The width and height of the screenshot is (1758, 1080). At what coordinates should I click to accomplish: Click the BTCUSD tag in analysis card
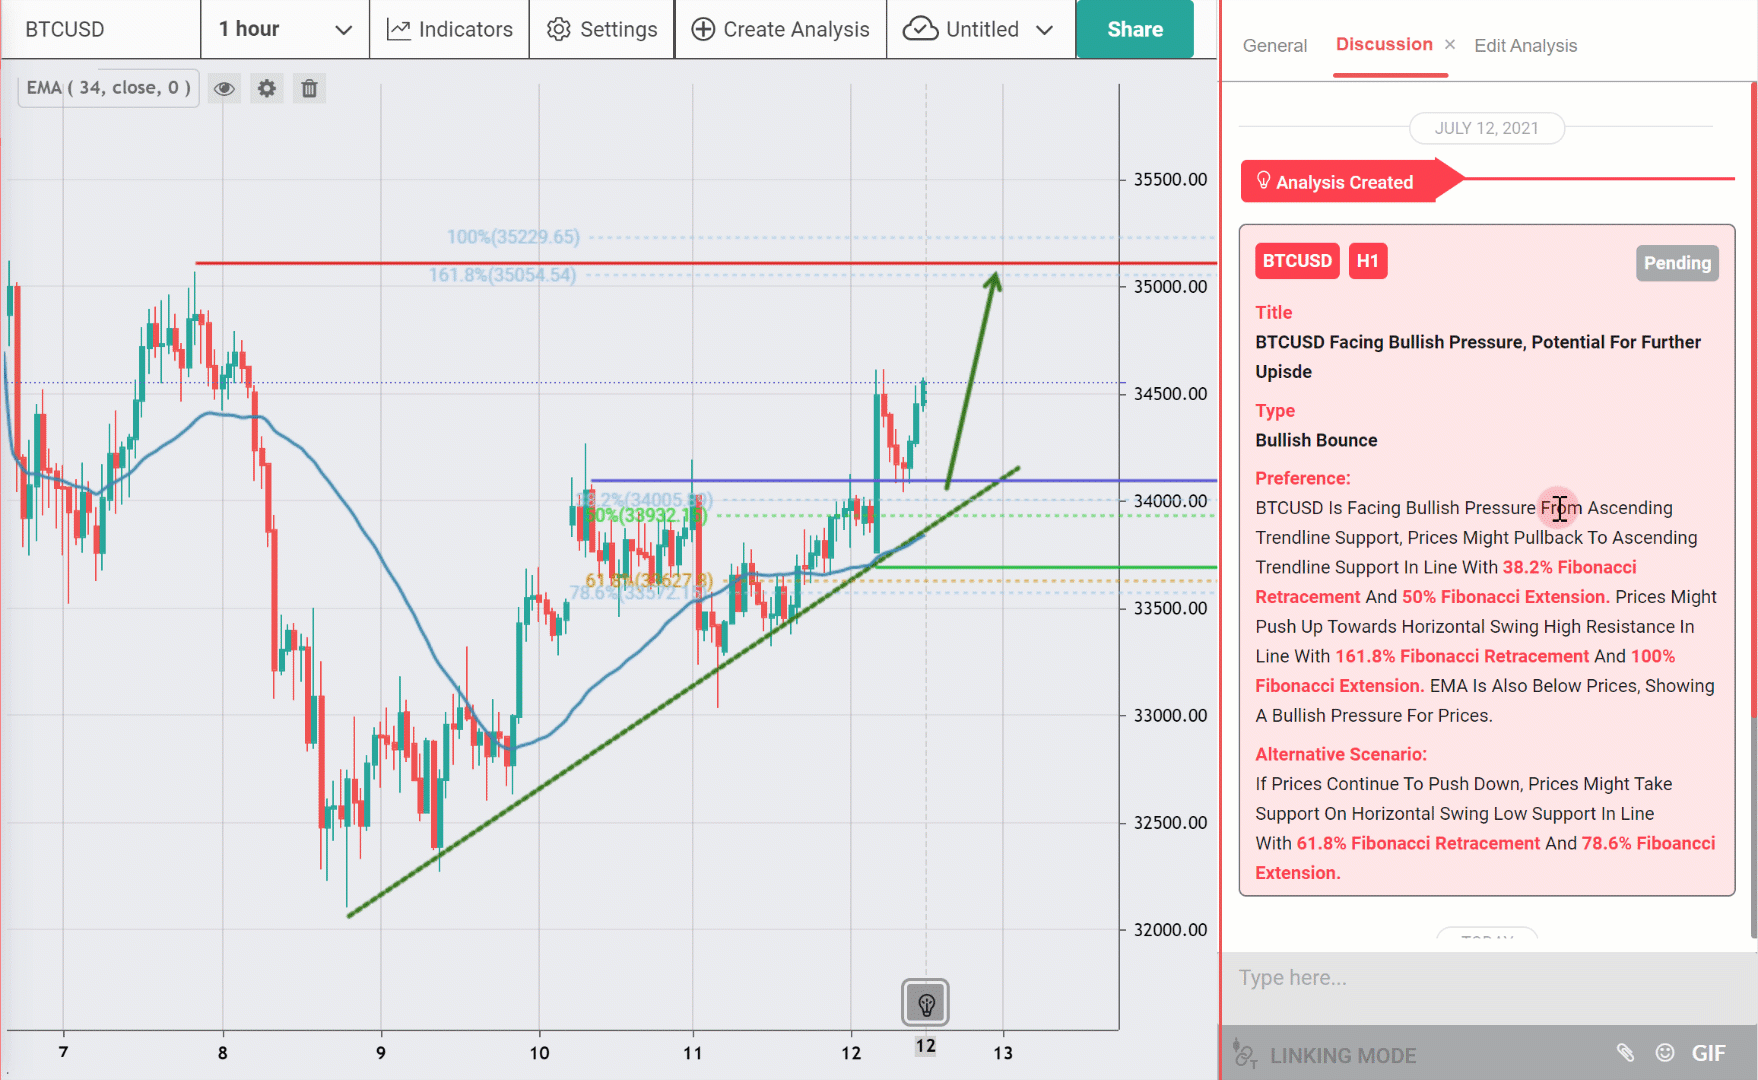tap(1297, 261)
